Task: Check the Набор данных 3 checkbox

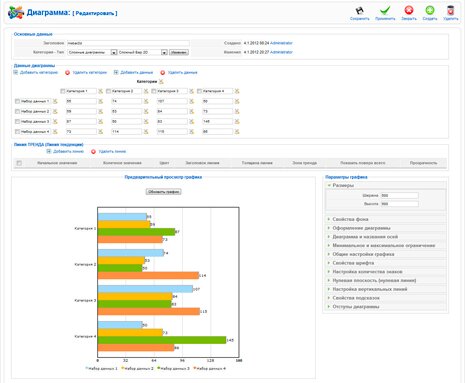Action: tap(17, 122)
